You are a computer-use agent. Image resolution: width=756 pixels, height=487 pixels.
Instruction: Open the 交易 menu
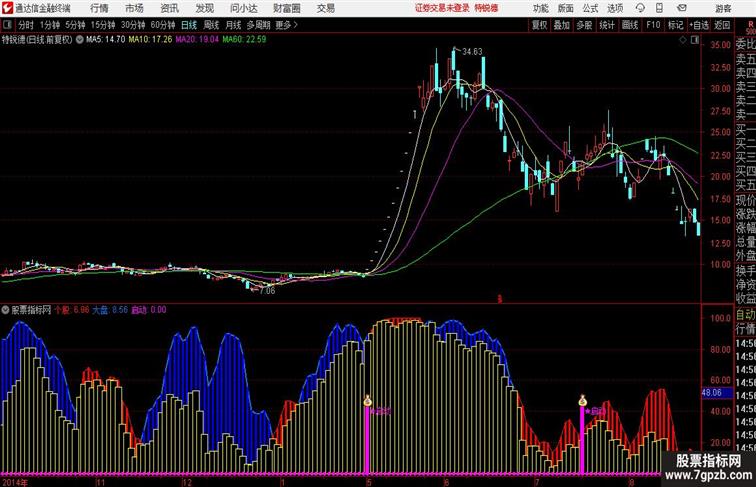[325, 8]
